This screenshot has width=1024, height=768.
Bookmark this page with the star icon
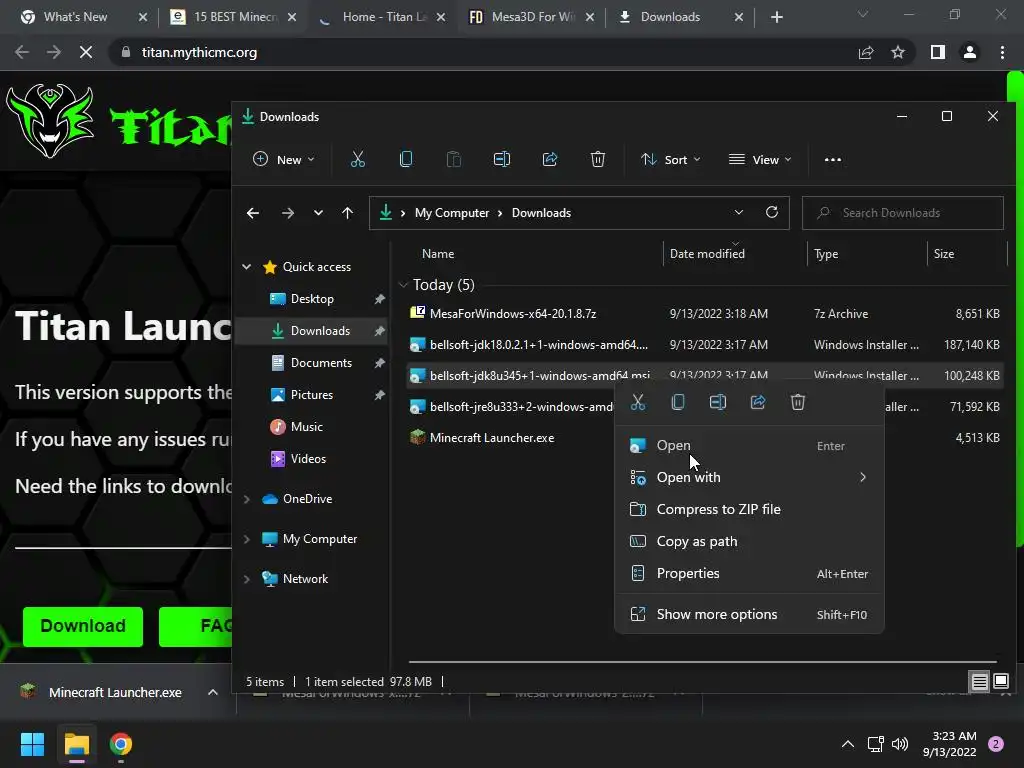click(898, 52)
